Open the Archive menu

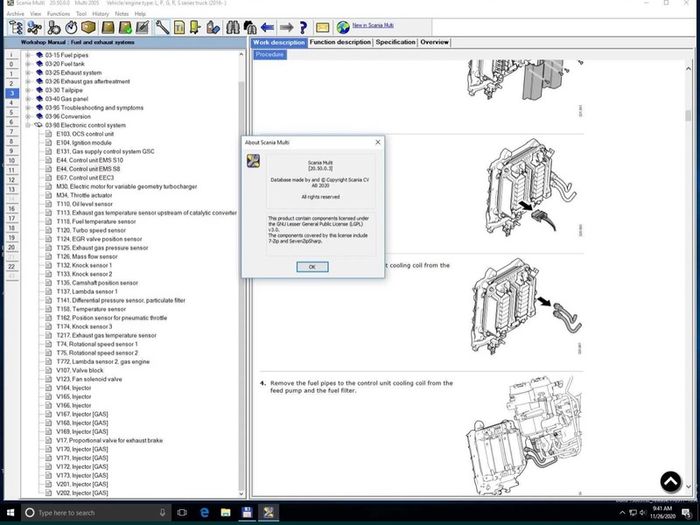coord(15,14)
